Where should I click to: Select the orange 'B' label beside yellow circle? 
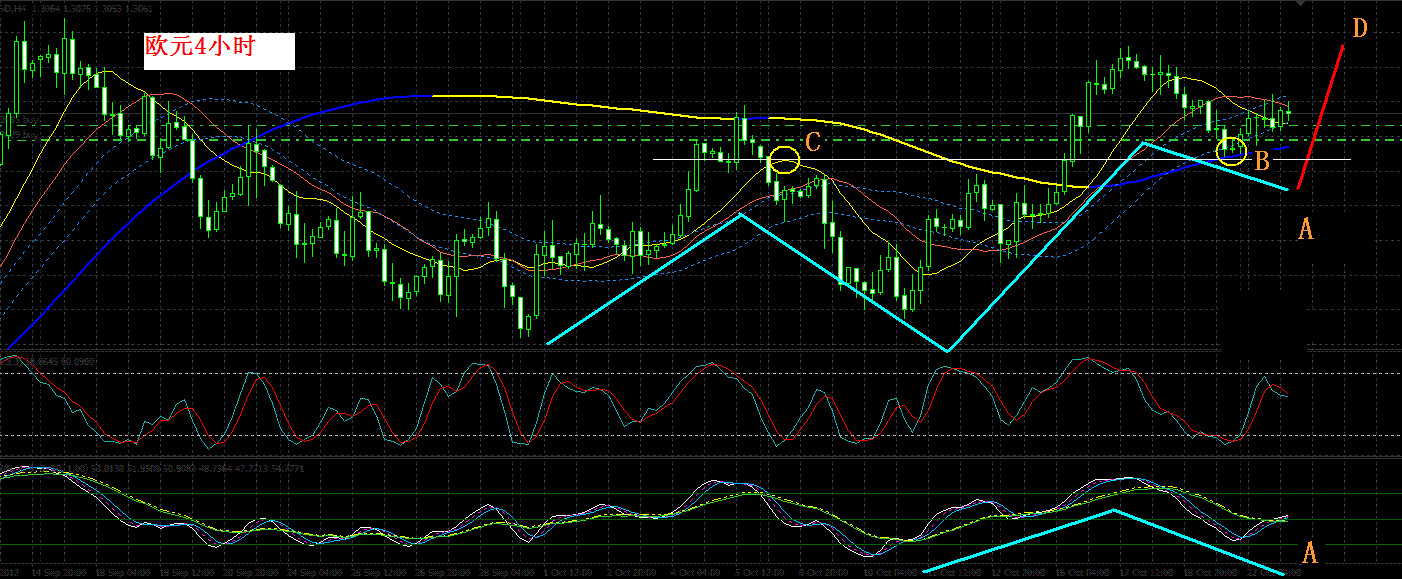pos(1262,161)
